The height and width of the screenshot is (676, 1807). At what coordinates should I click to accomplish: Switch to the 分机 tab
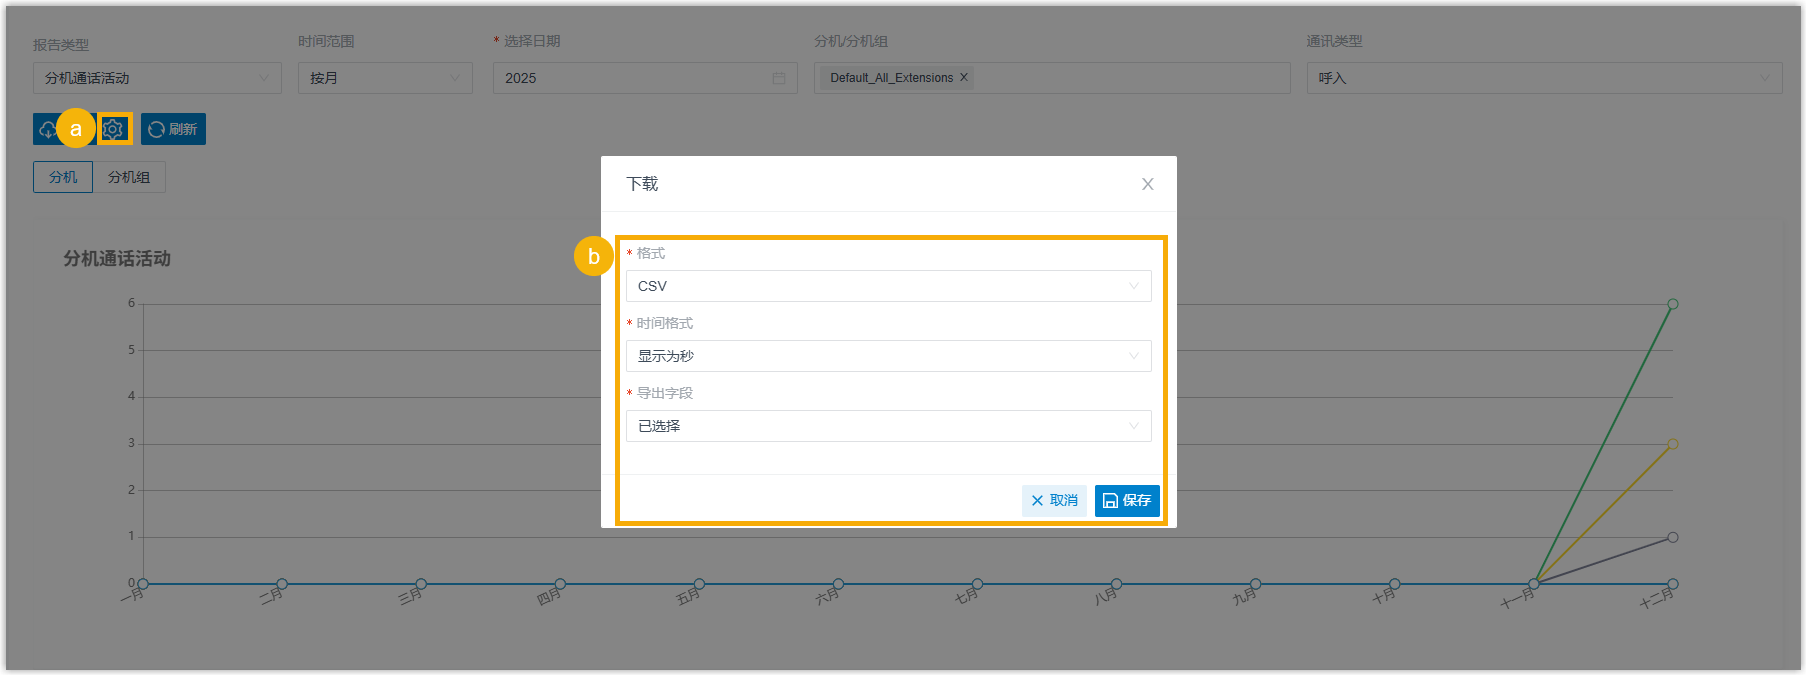click(x=63, y=177)
